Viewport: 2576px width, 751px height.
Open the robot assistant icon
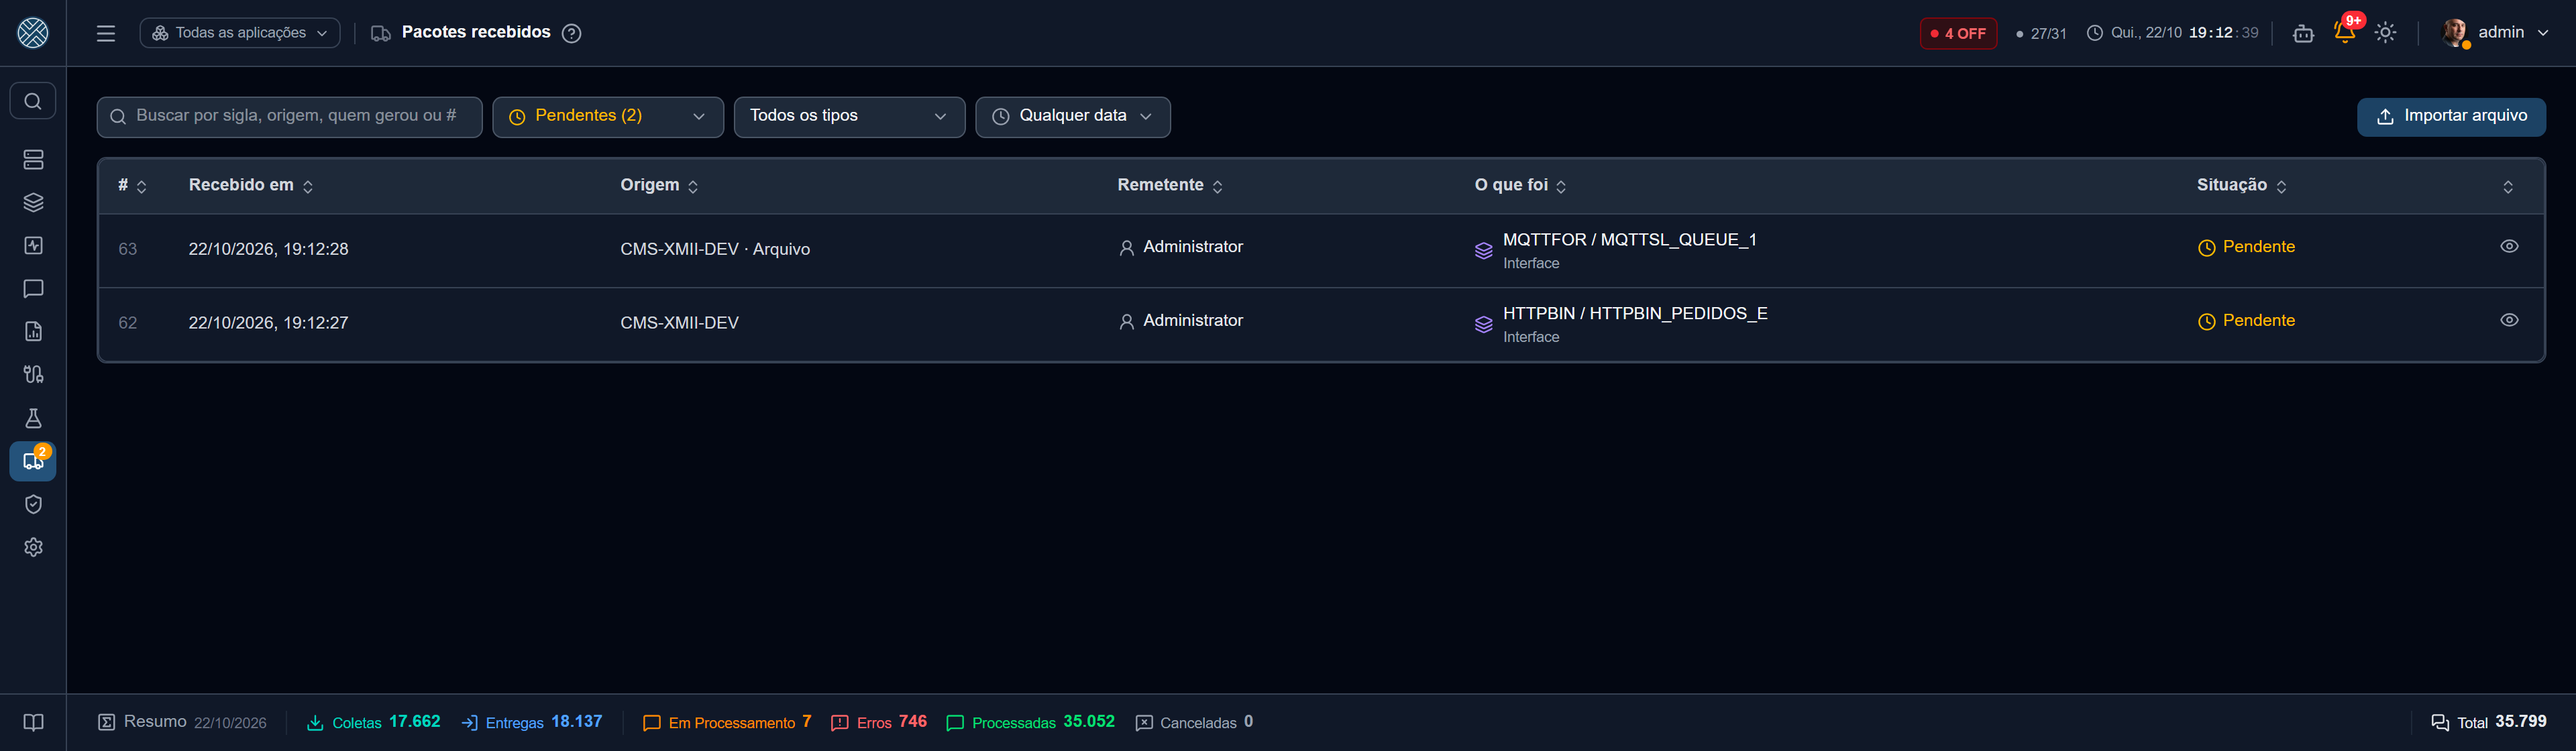(2303, 33)
